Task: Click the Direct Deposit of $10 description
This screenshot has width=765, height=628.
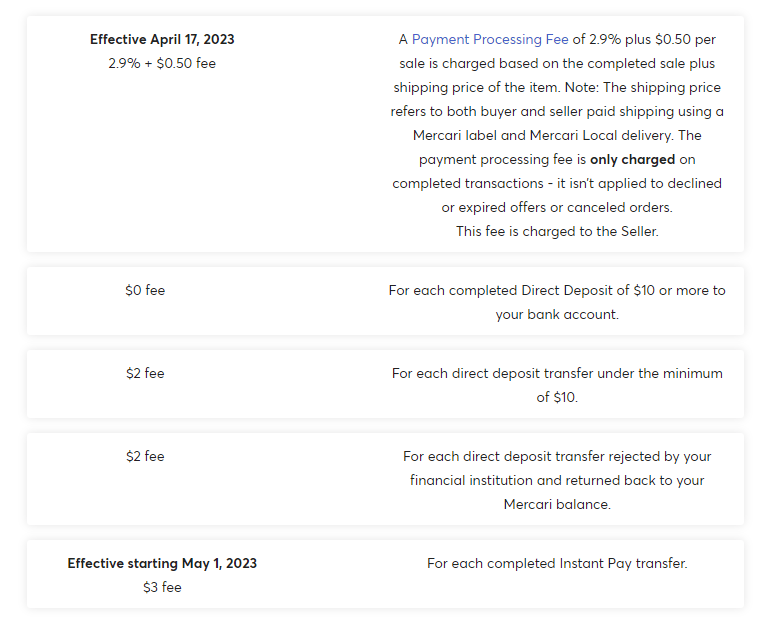Action: click(x=557, y=303)
